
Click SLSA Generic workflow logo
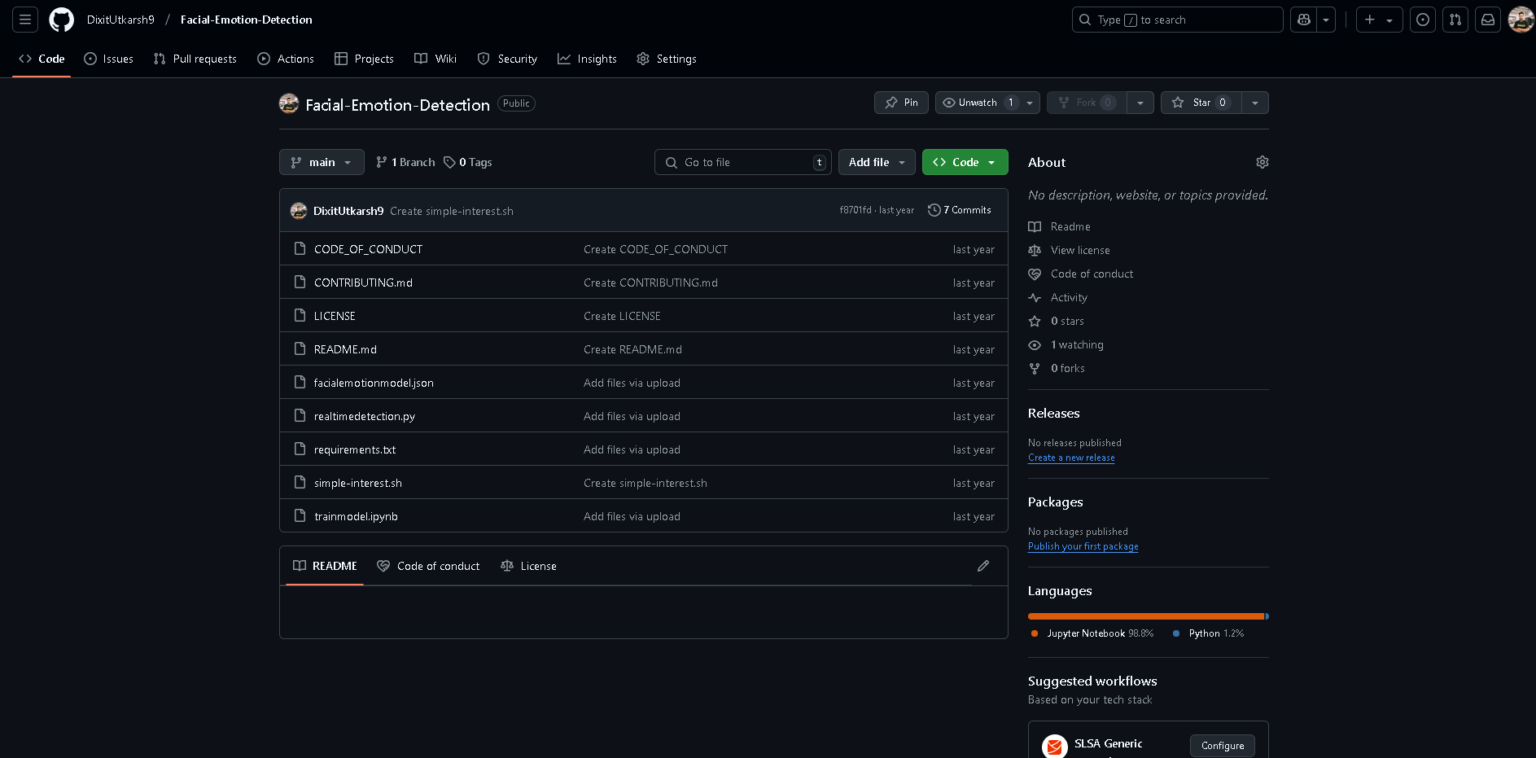(x=1054, y=746)
